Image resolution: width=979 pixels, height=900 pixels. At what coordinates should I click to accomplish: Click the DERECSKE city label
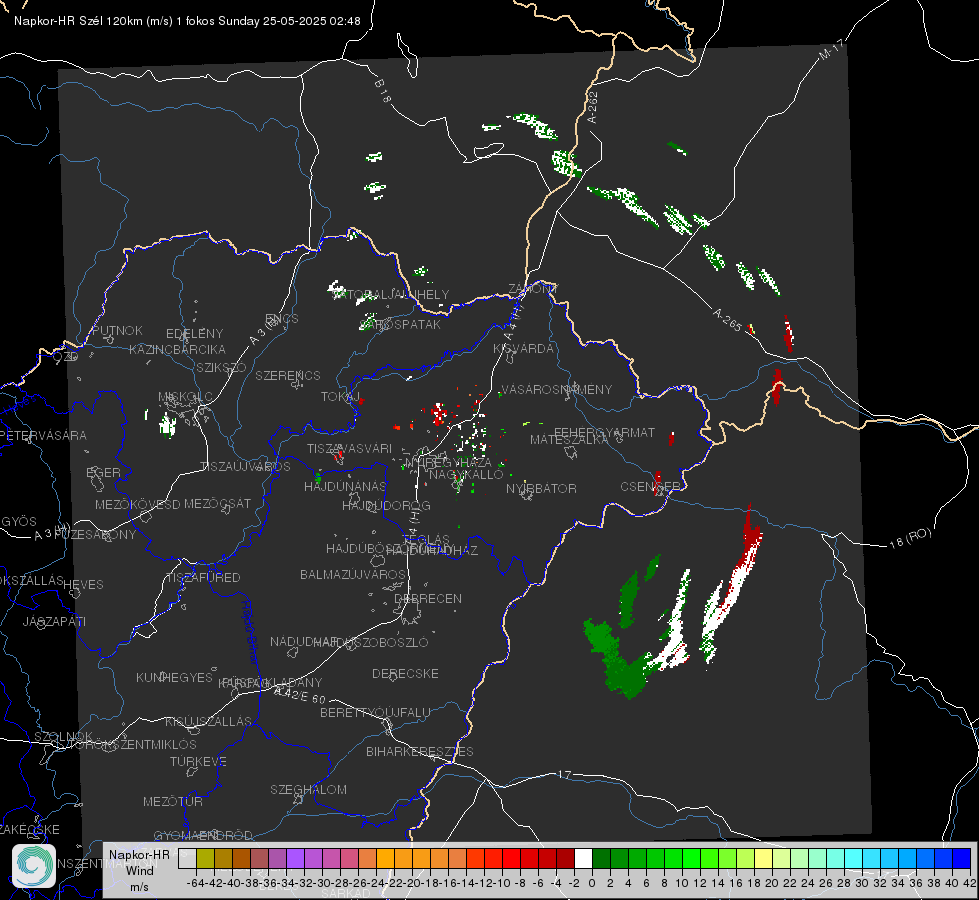[x=405, y=674]
